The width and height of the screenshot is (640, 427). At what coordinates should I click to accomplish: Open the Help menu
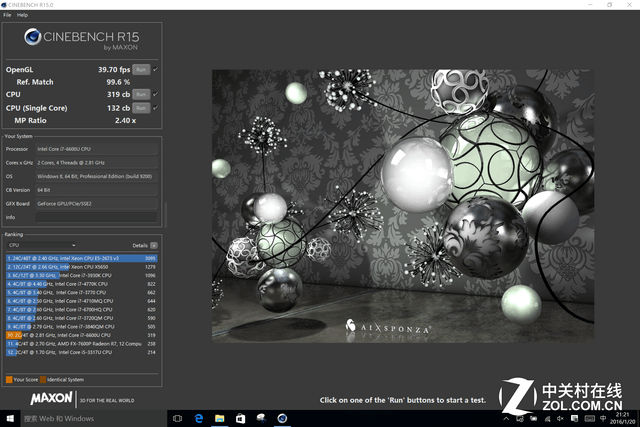(x=23, y=16)
